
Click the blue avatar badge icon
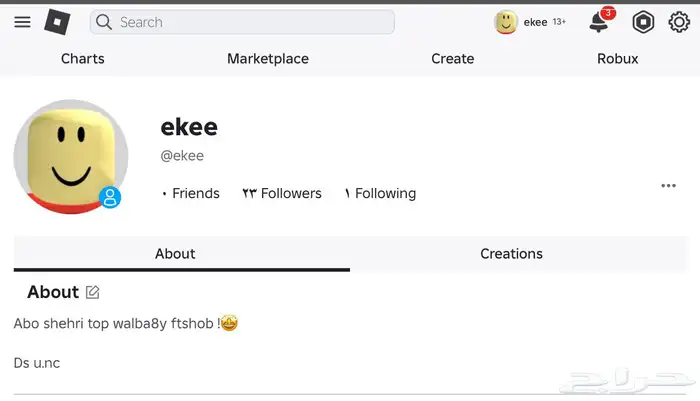(x=110, y=197)
